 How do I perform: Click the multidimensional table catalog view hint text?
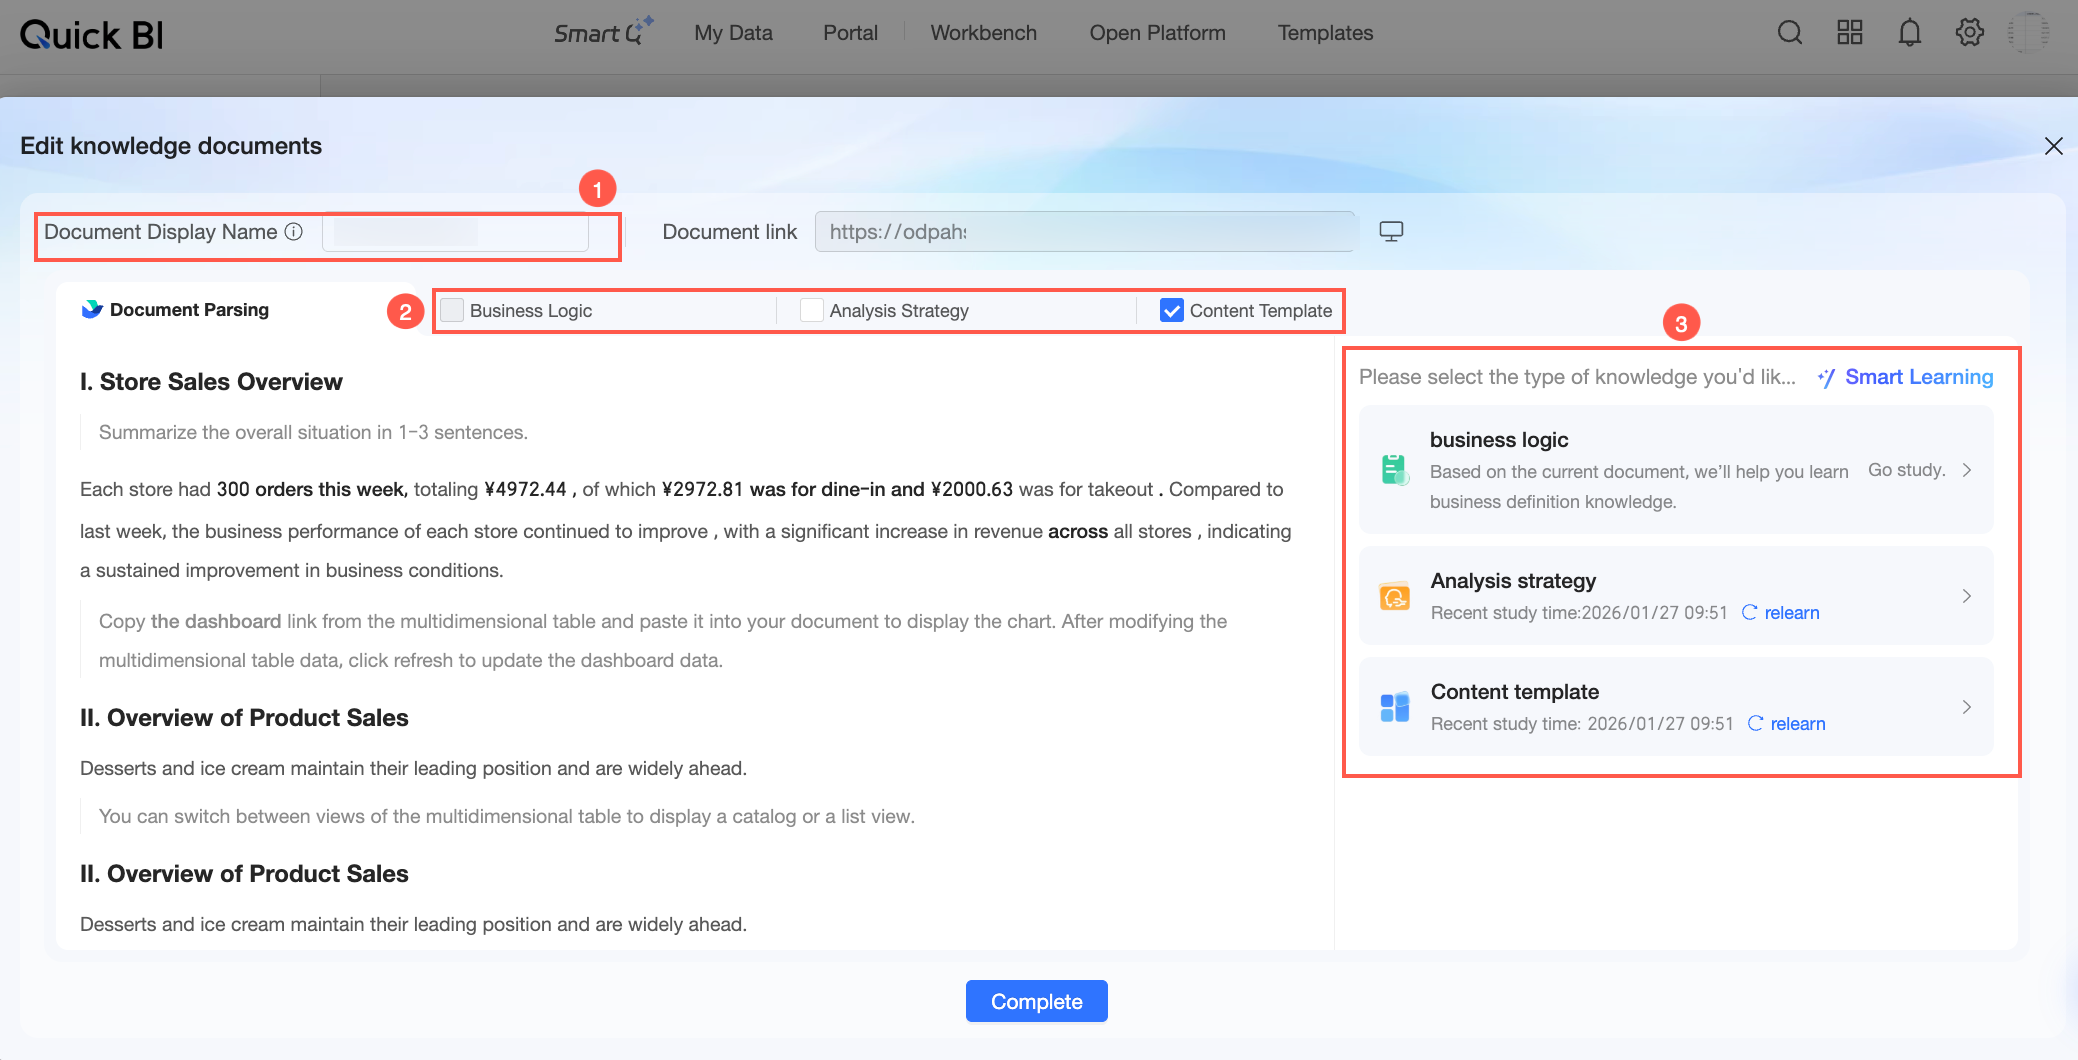pos(507,816)
